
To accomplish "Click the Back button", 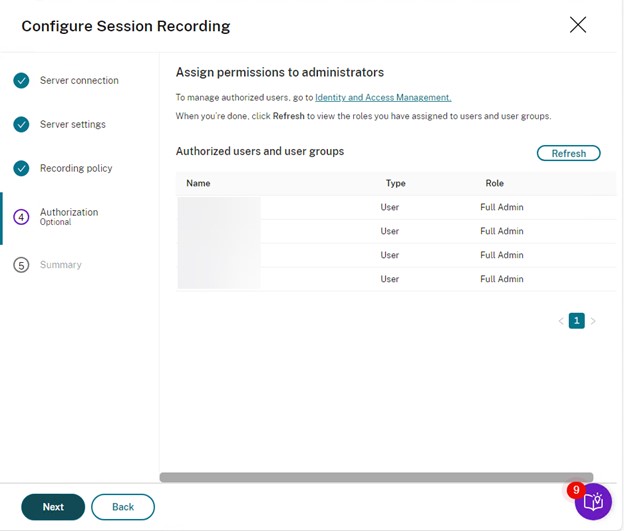I will [x=123, y=507].
